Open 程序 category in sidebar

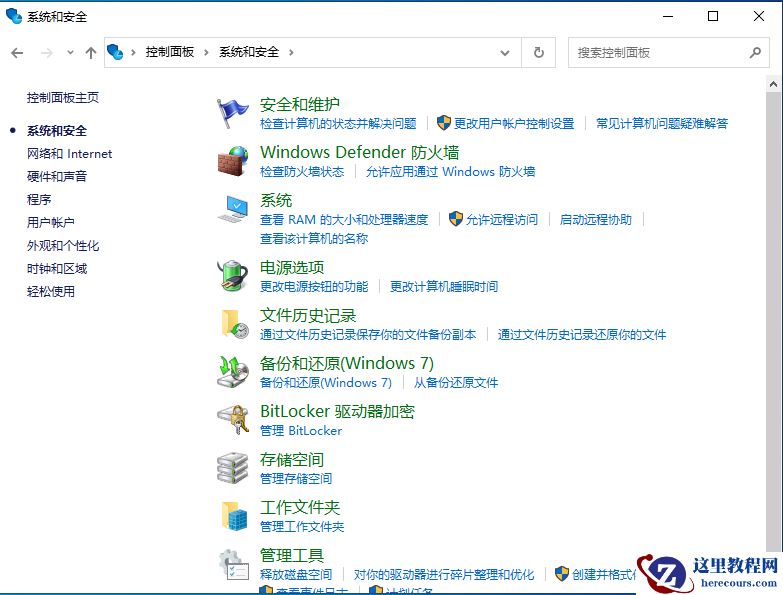pyautogui.click(x=39, y=200)
